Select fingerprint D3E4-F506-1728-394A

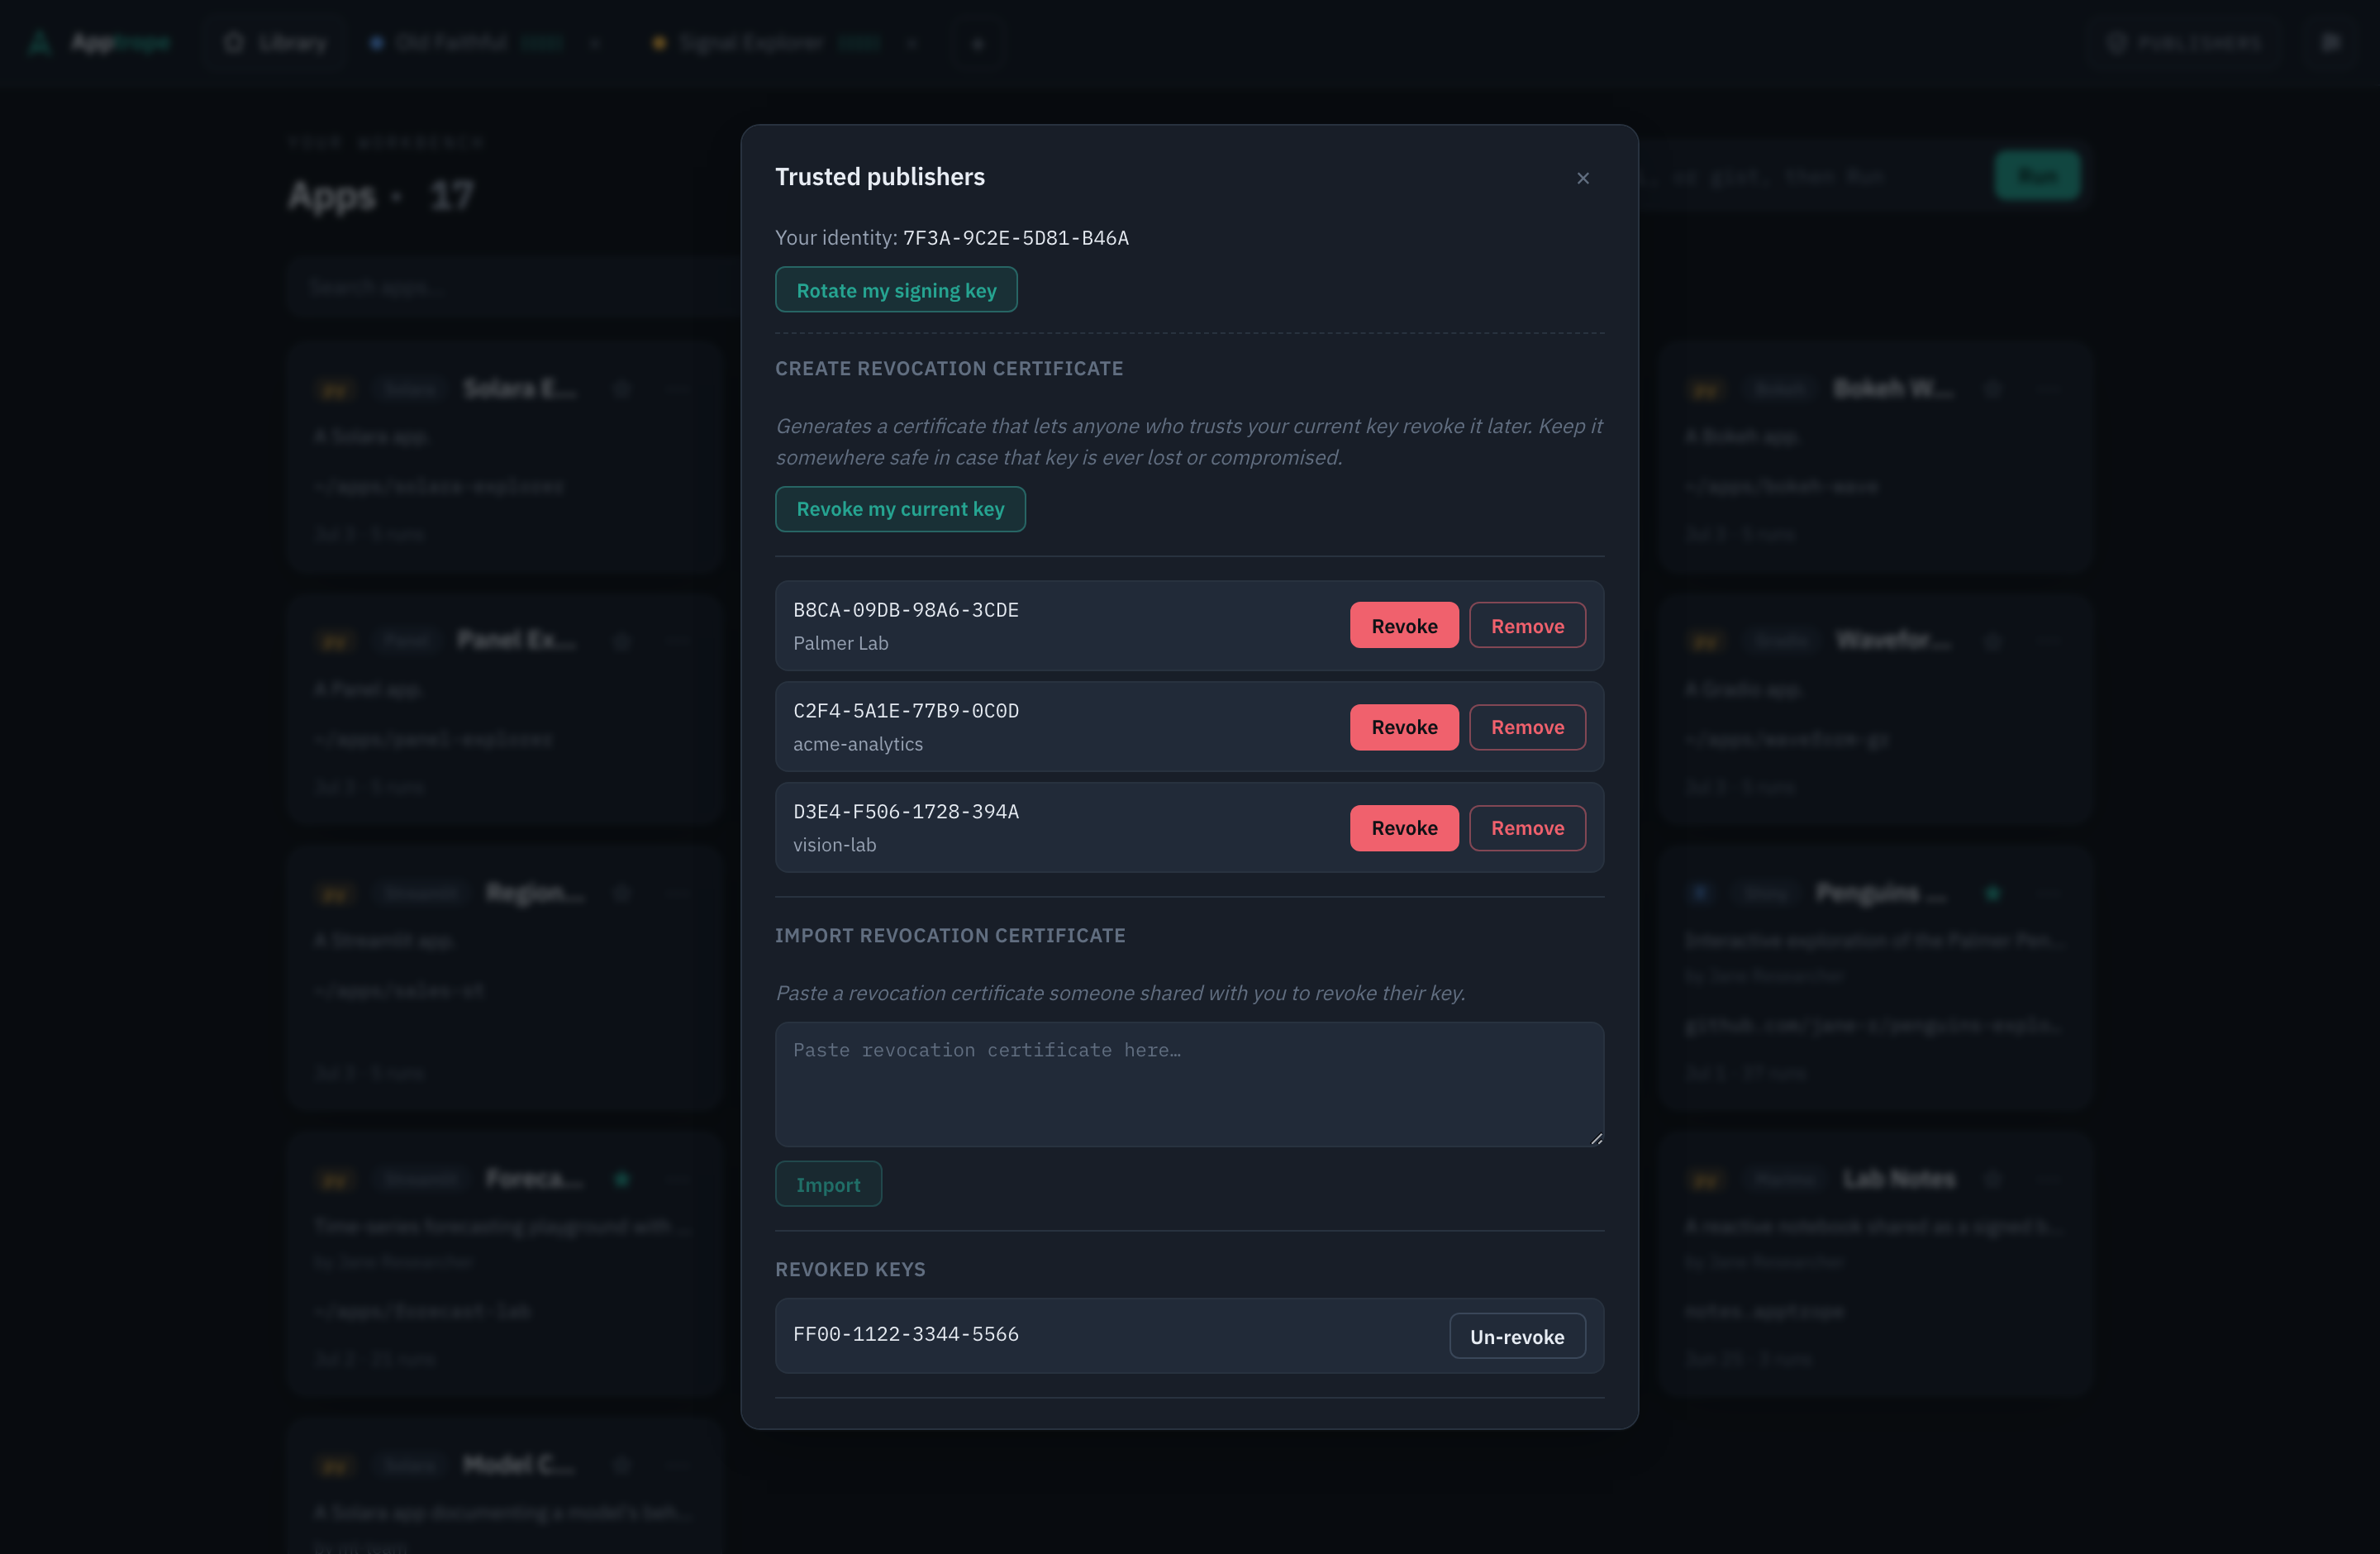(906, 812)
